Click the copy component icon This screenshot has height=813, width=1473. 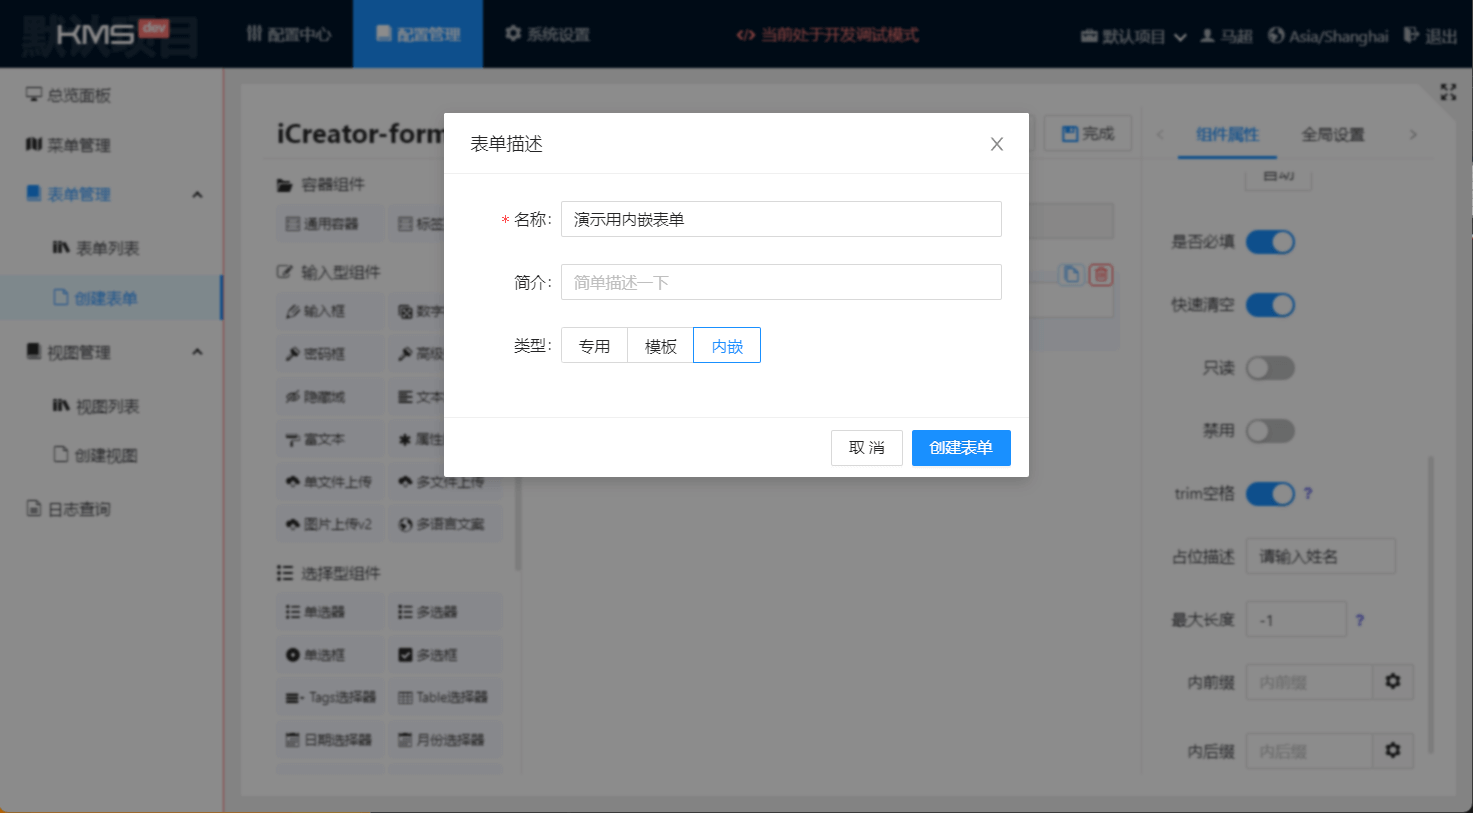1071,275
